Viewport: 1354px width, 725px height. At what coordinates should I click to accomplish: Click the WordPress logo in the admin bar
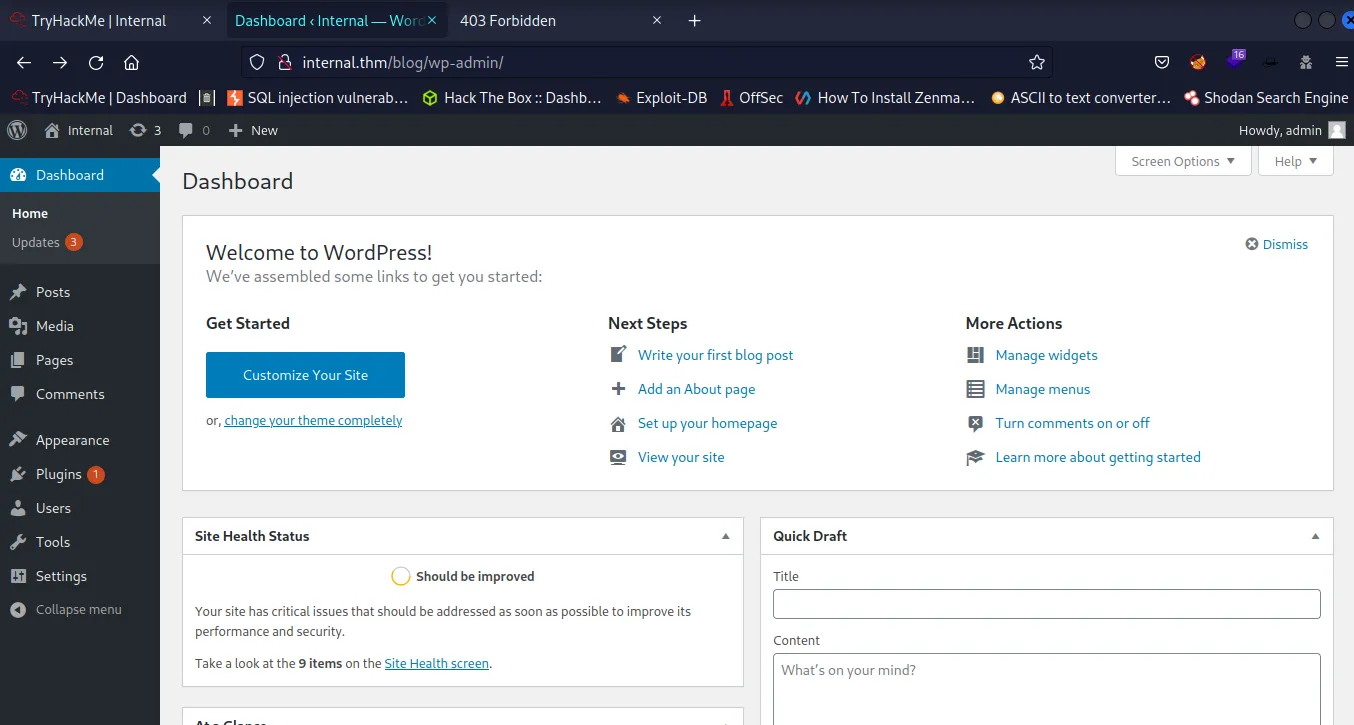[17, 130]
